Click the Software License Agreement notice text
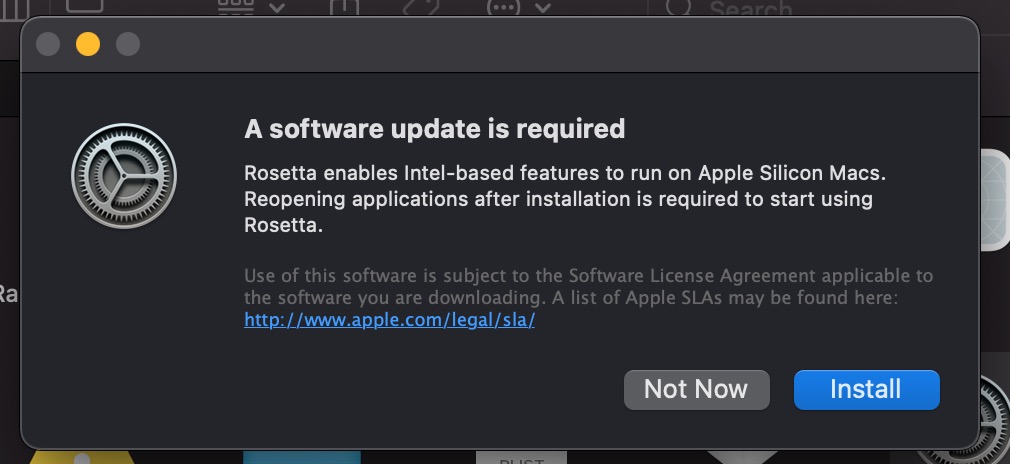1010x464 pixels. point(588,286)
